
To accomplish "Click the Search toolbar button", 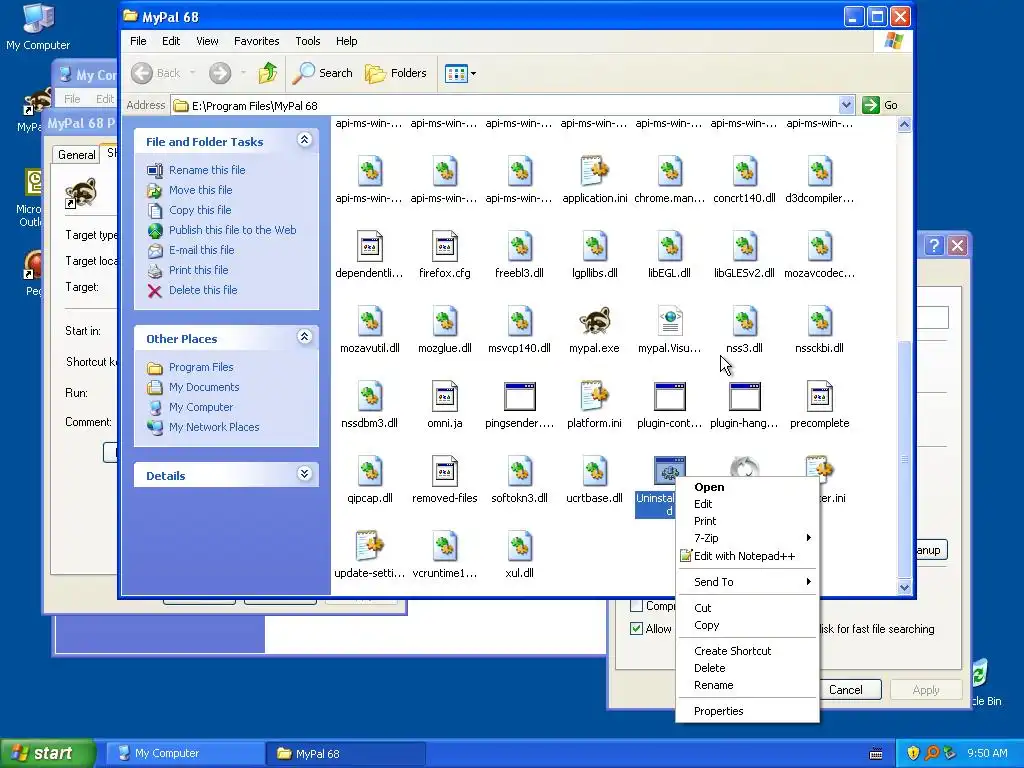I will pyautogui.click(x=322, y=73).
